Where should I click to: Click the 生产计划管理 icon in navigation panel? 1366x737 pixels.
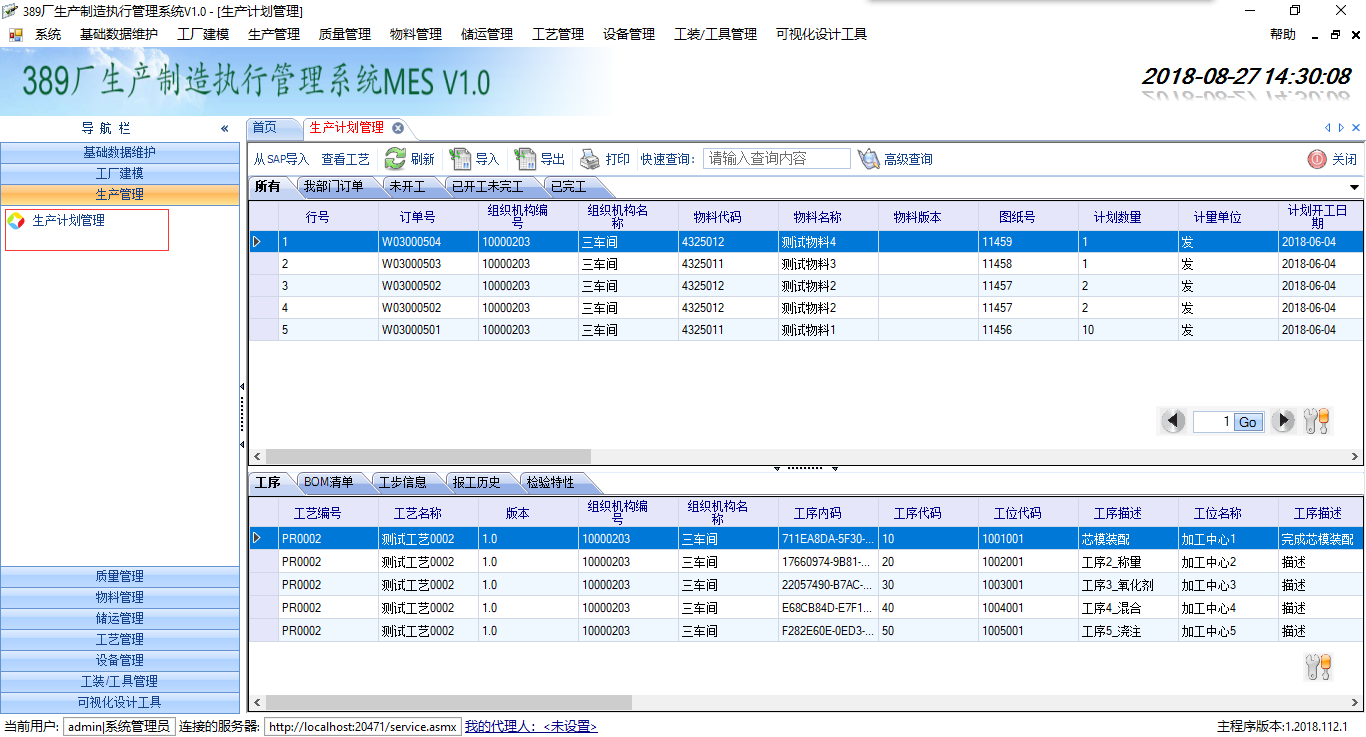[15, 220]
